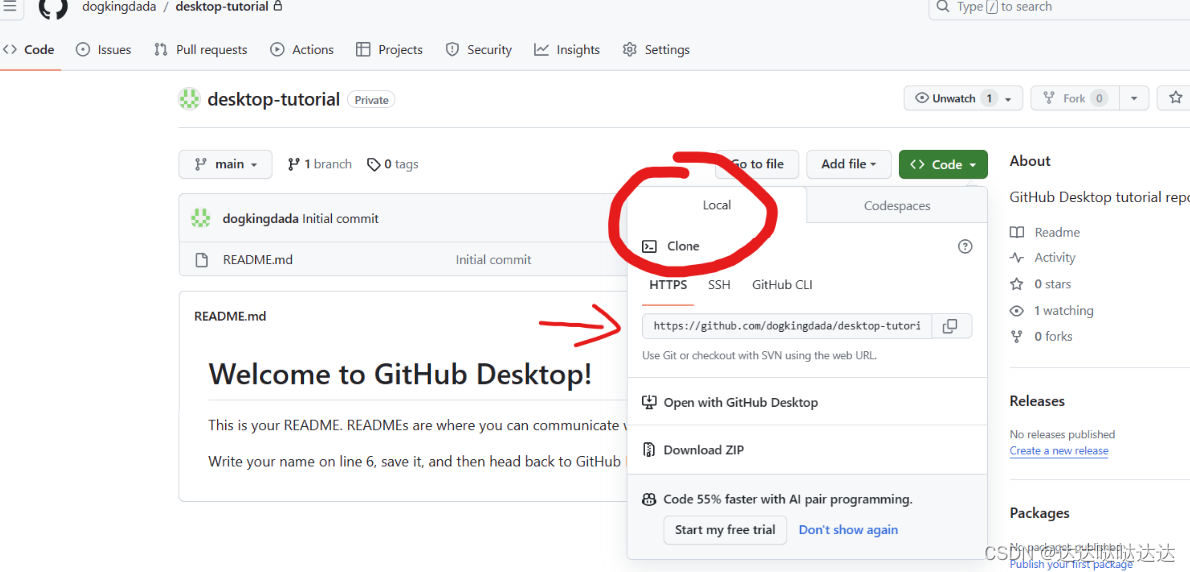Click the eye icon beside 1 watching
1190x572 pixels.
[x=1016, y=310]
